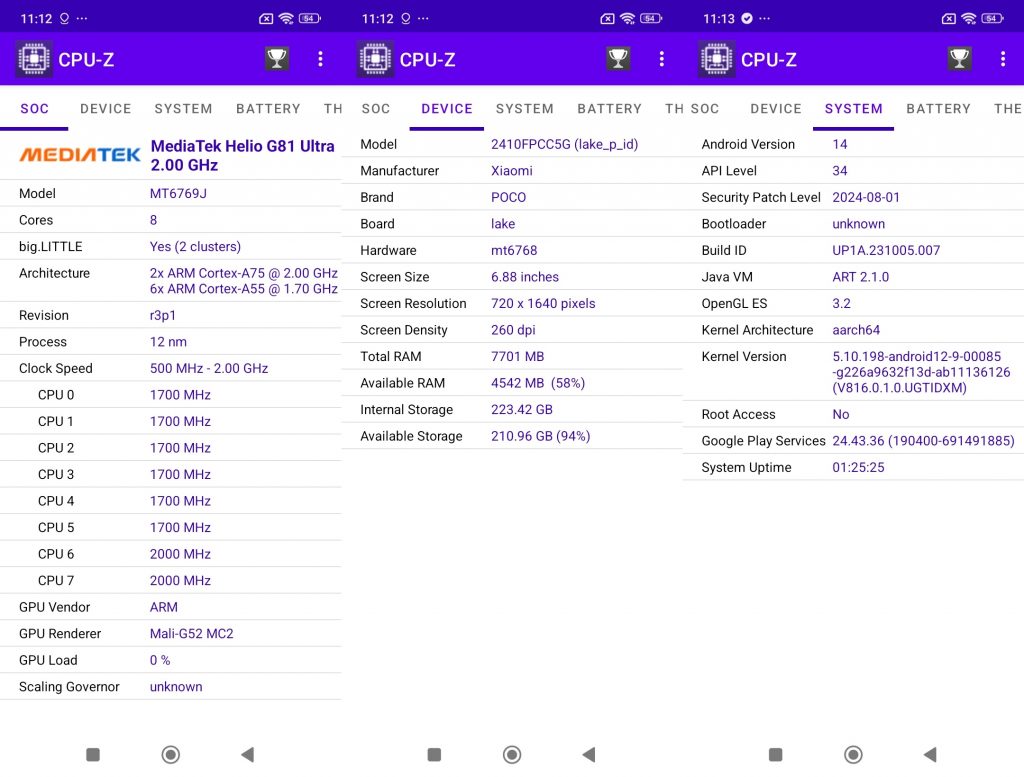Viewport: 1024px width, 777px height.
Task: Select the SOC tab in the left screenshot
Action: 35,109
